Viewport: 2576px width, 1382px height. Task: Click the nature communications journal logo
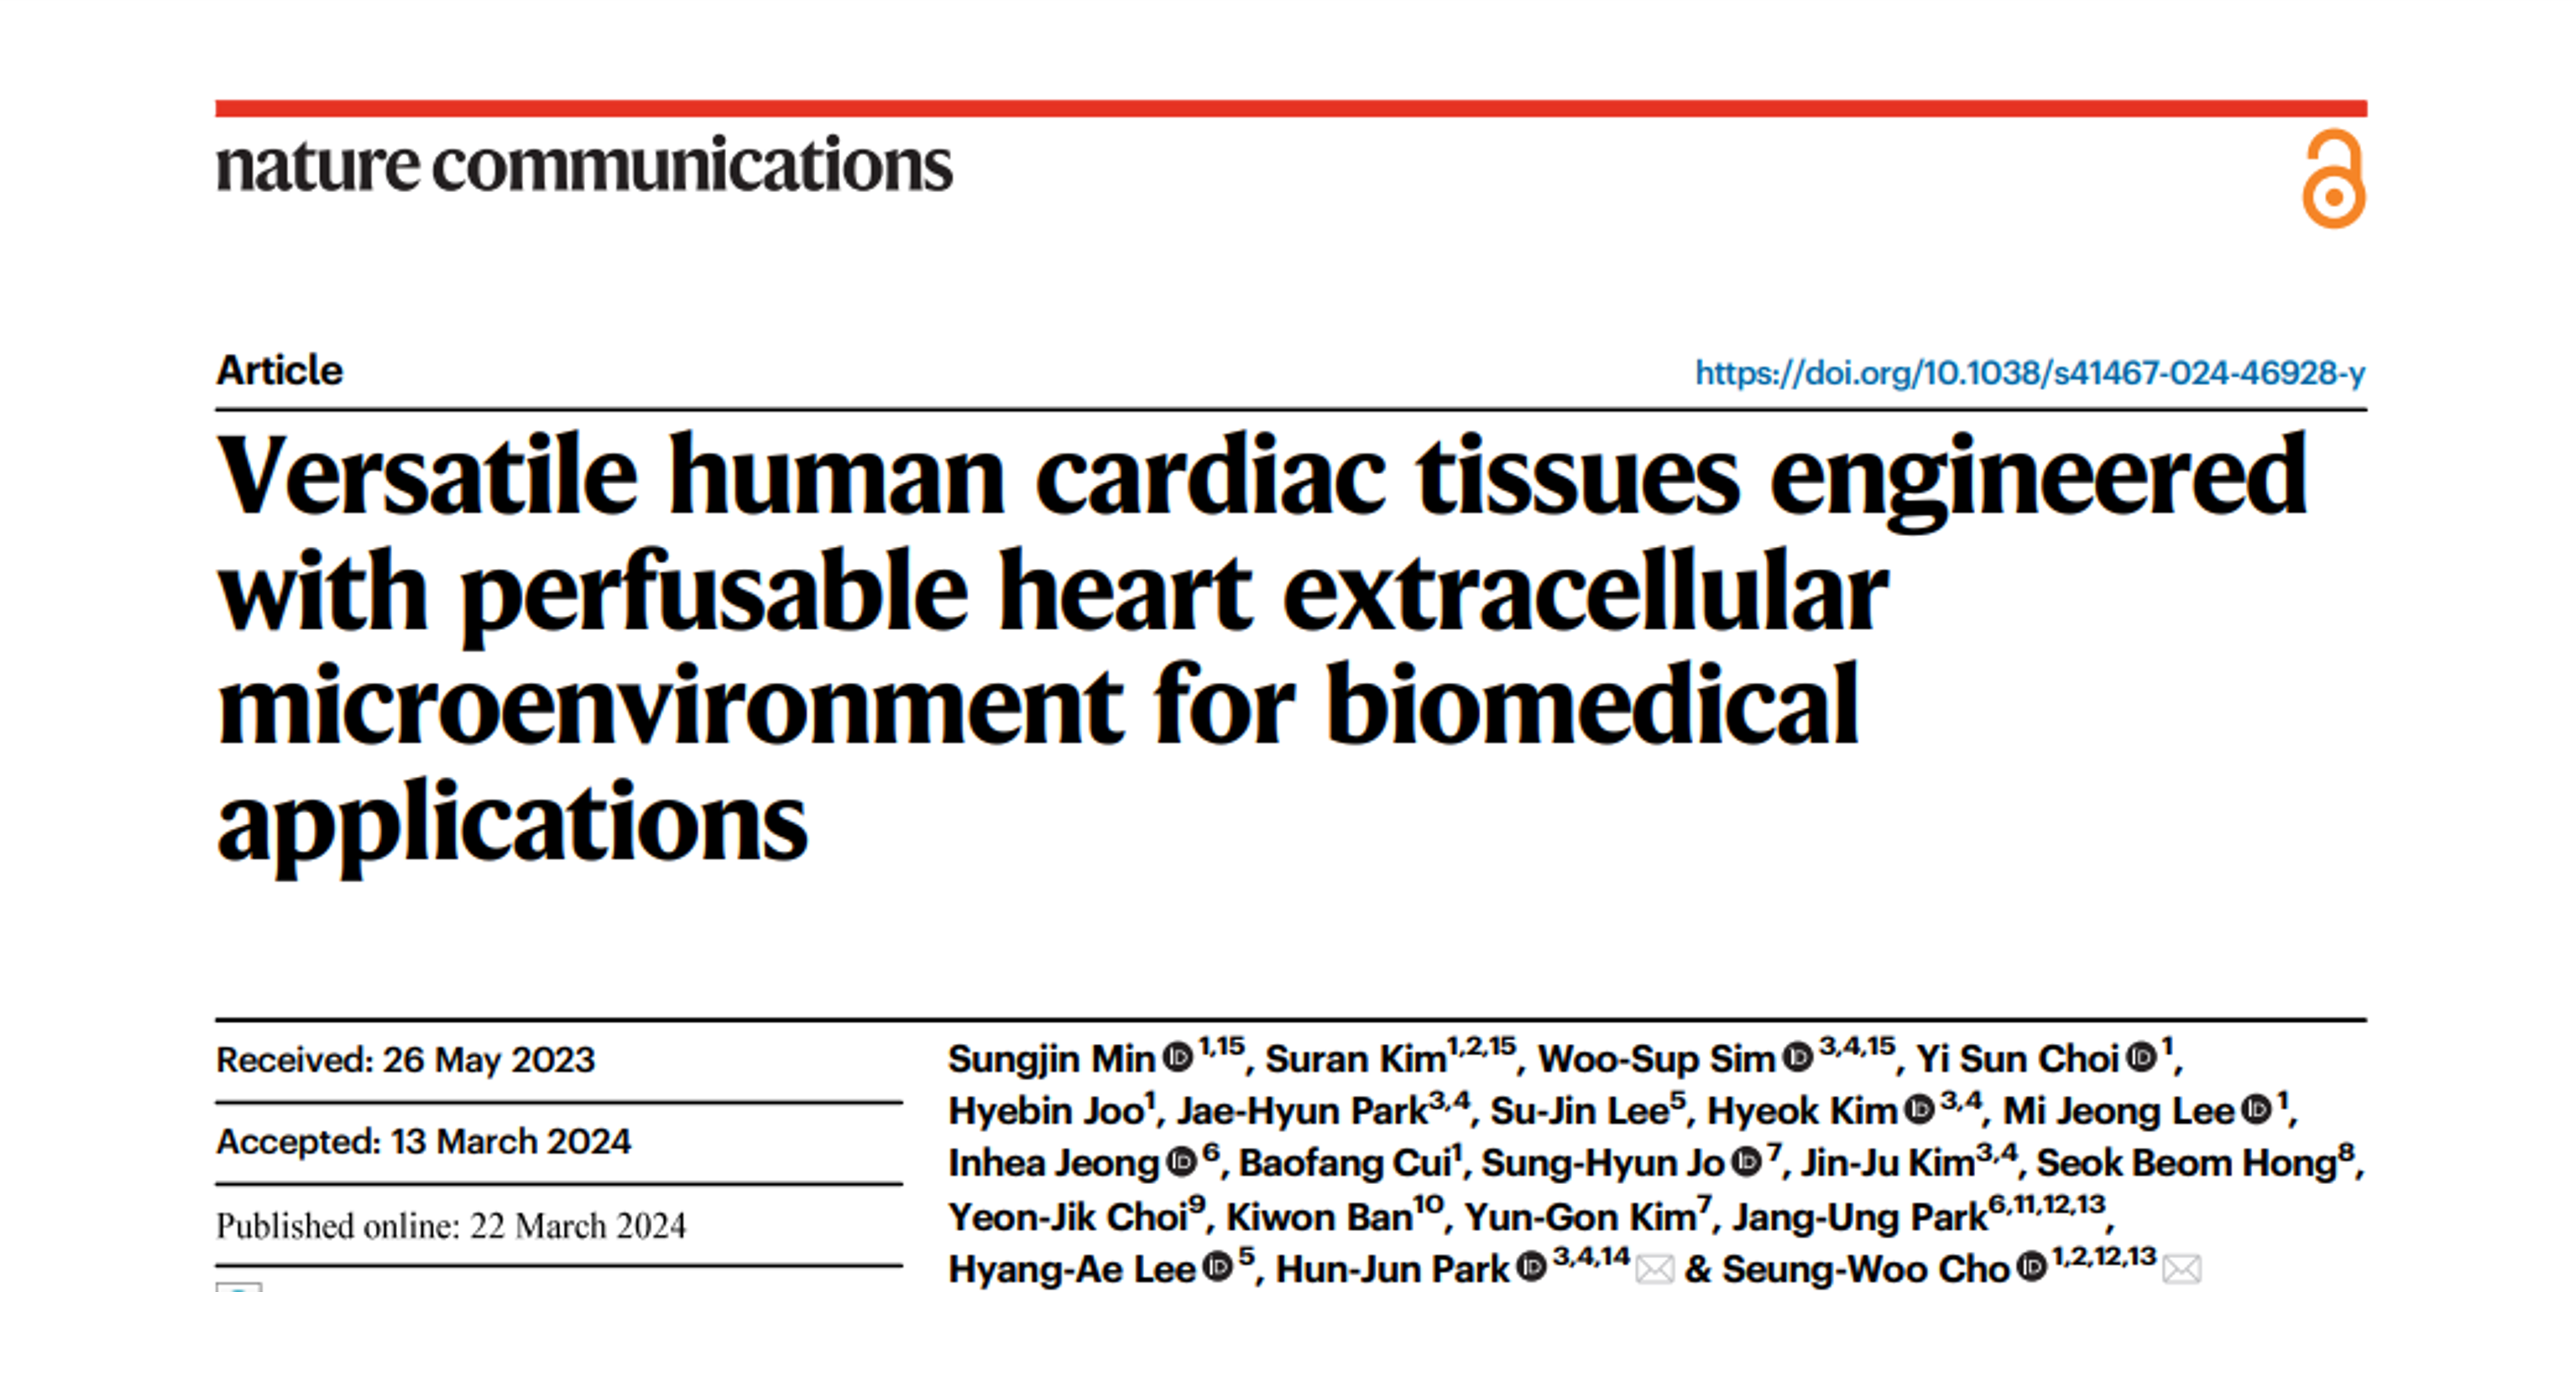[584, 165]
